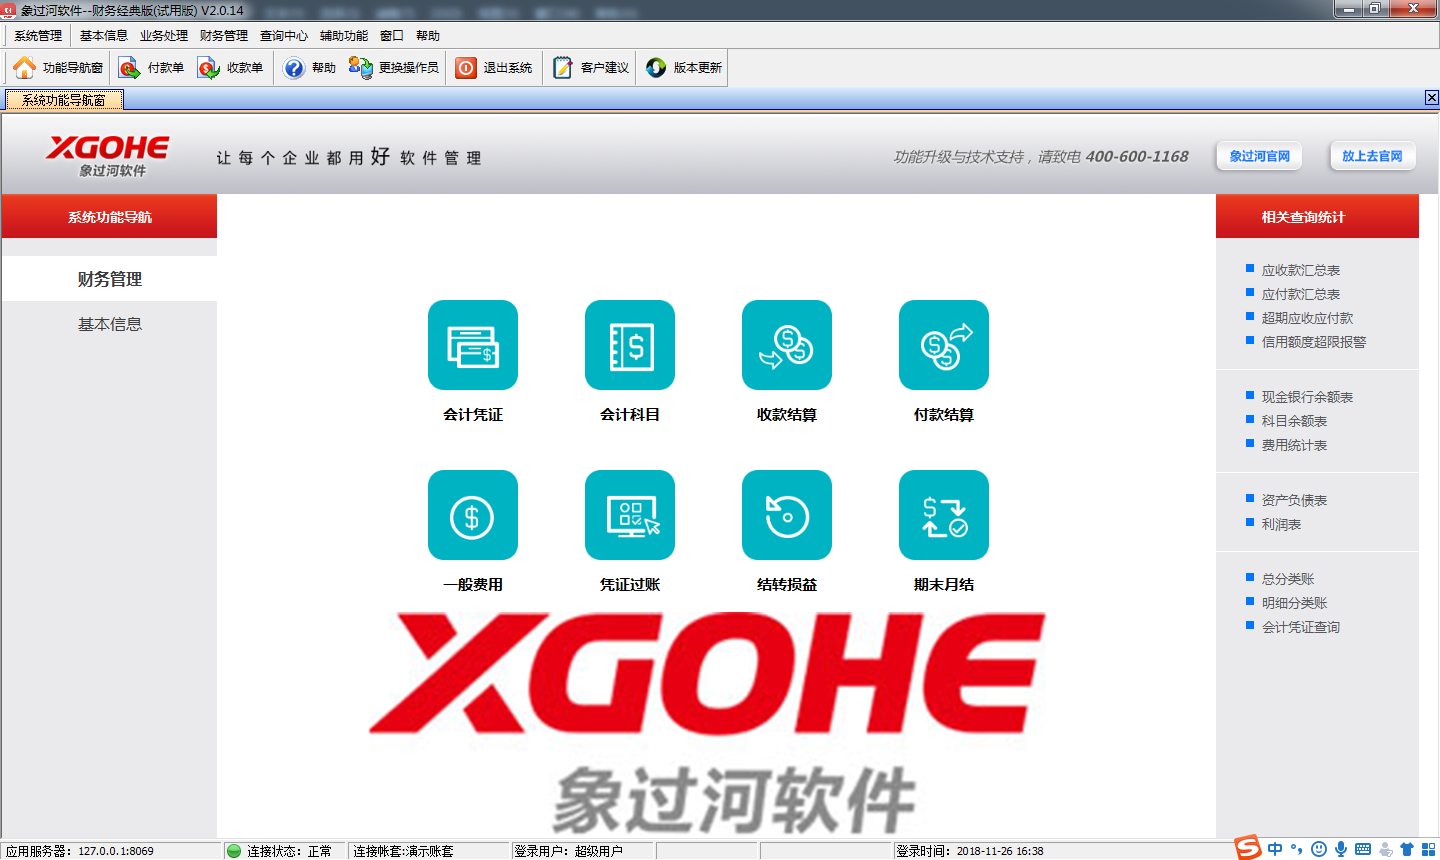Click 更换操作员 in the toolbar

[394, 68]
